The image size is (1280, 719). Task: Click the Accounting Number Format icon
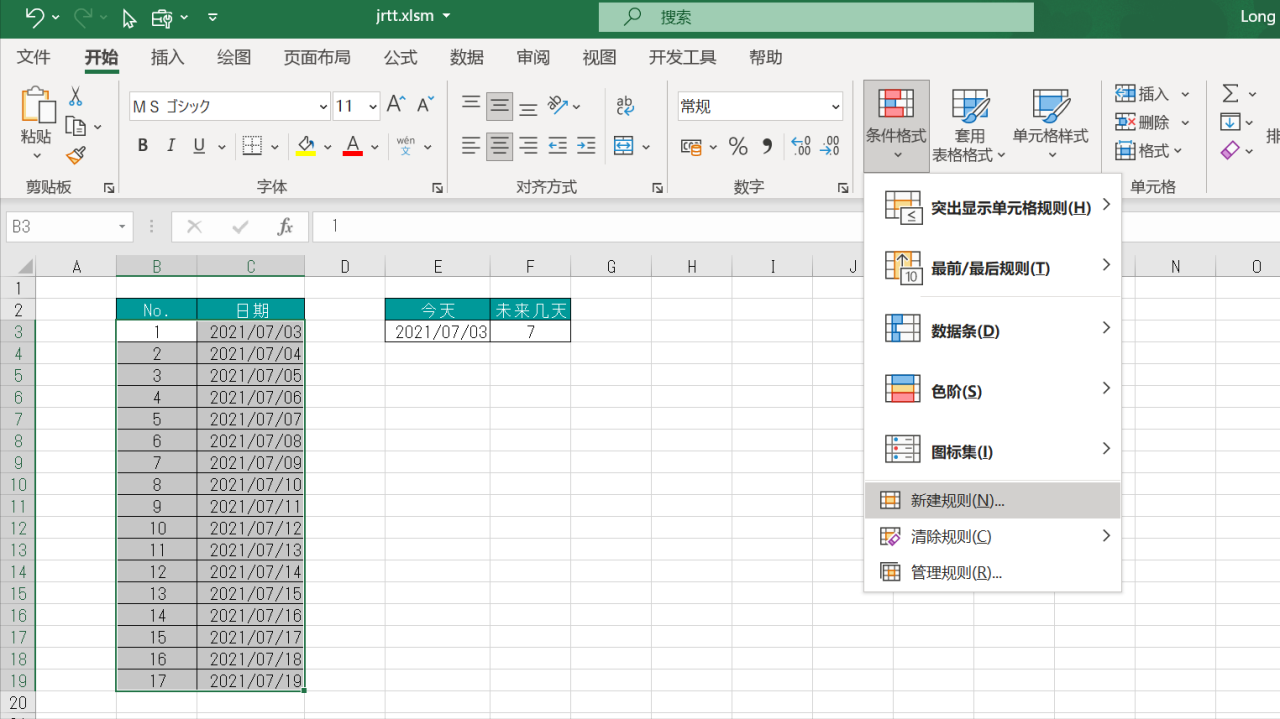[691, 147]
